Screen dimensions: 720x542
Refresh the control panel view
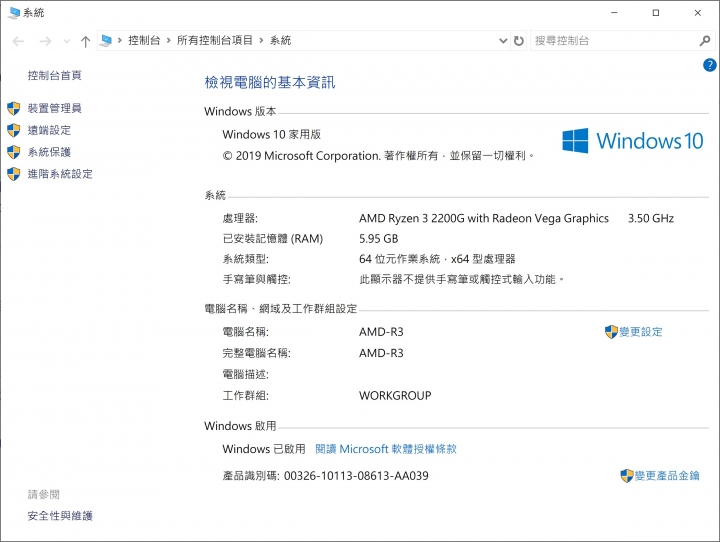click(x=518, y=41)
